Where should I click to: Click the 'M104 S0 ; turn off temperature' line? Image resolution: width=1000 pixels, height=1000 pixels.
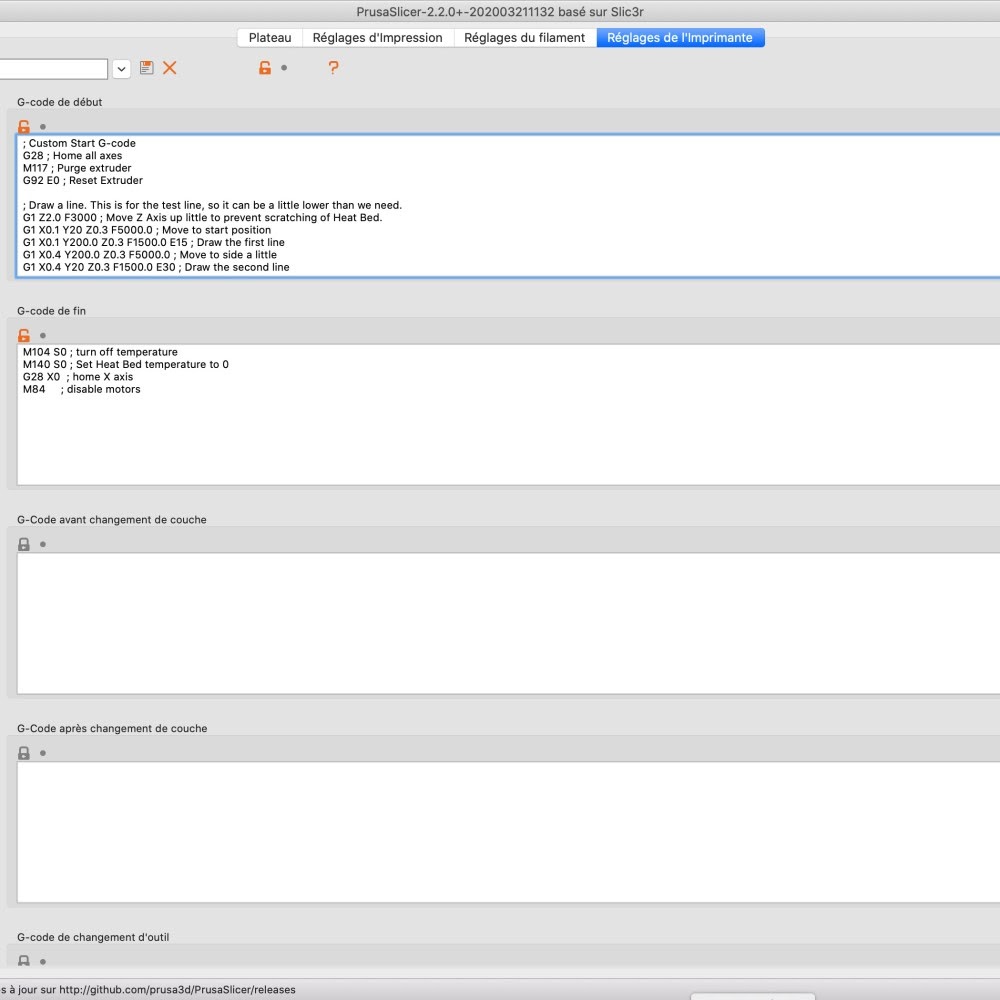click(100, 352)
